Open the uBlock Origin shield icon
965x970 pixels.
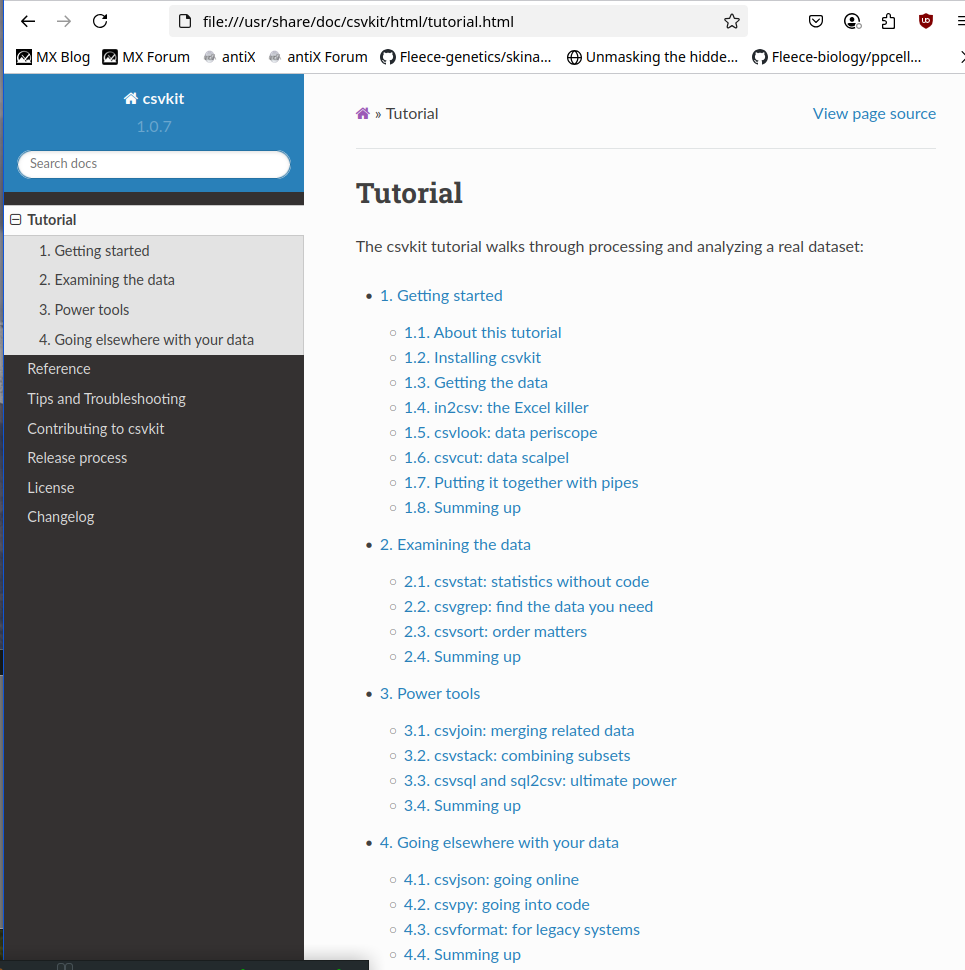click(x=925, y=22)
